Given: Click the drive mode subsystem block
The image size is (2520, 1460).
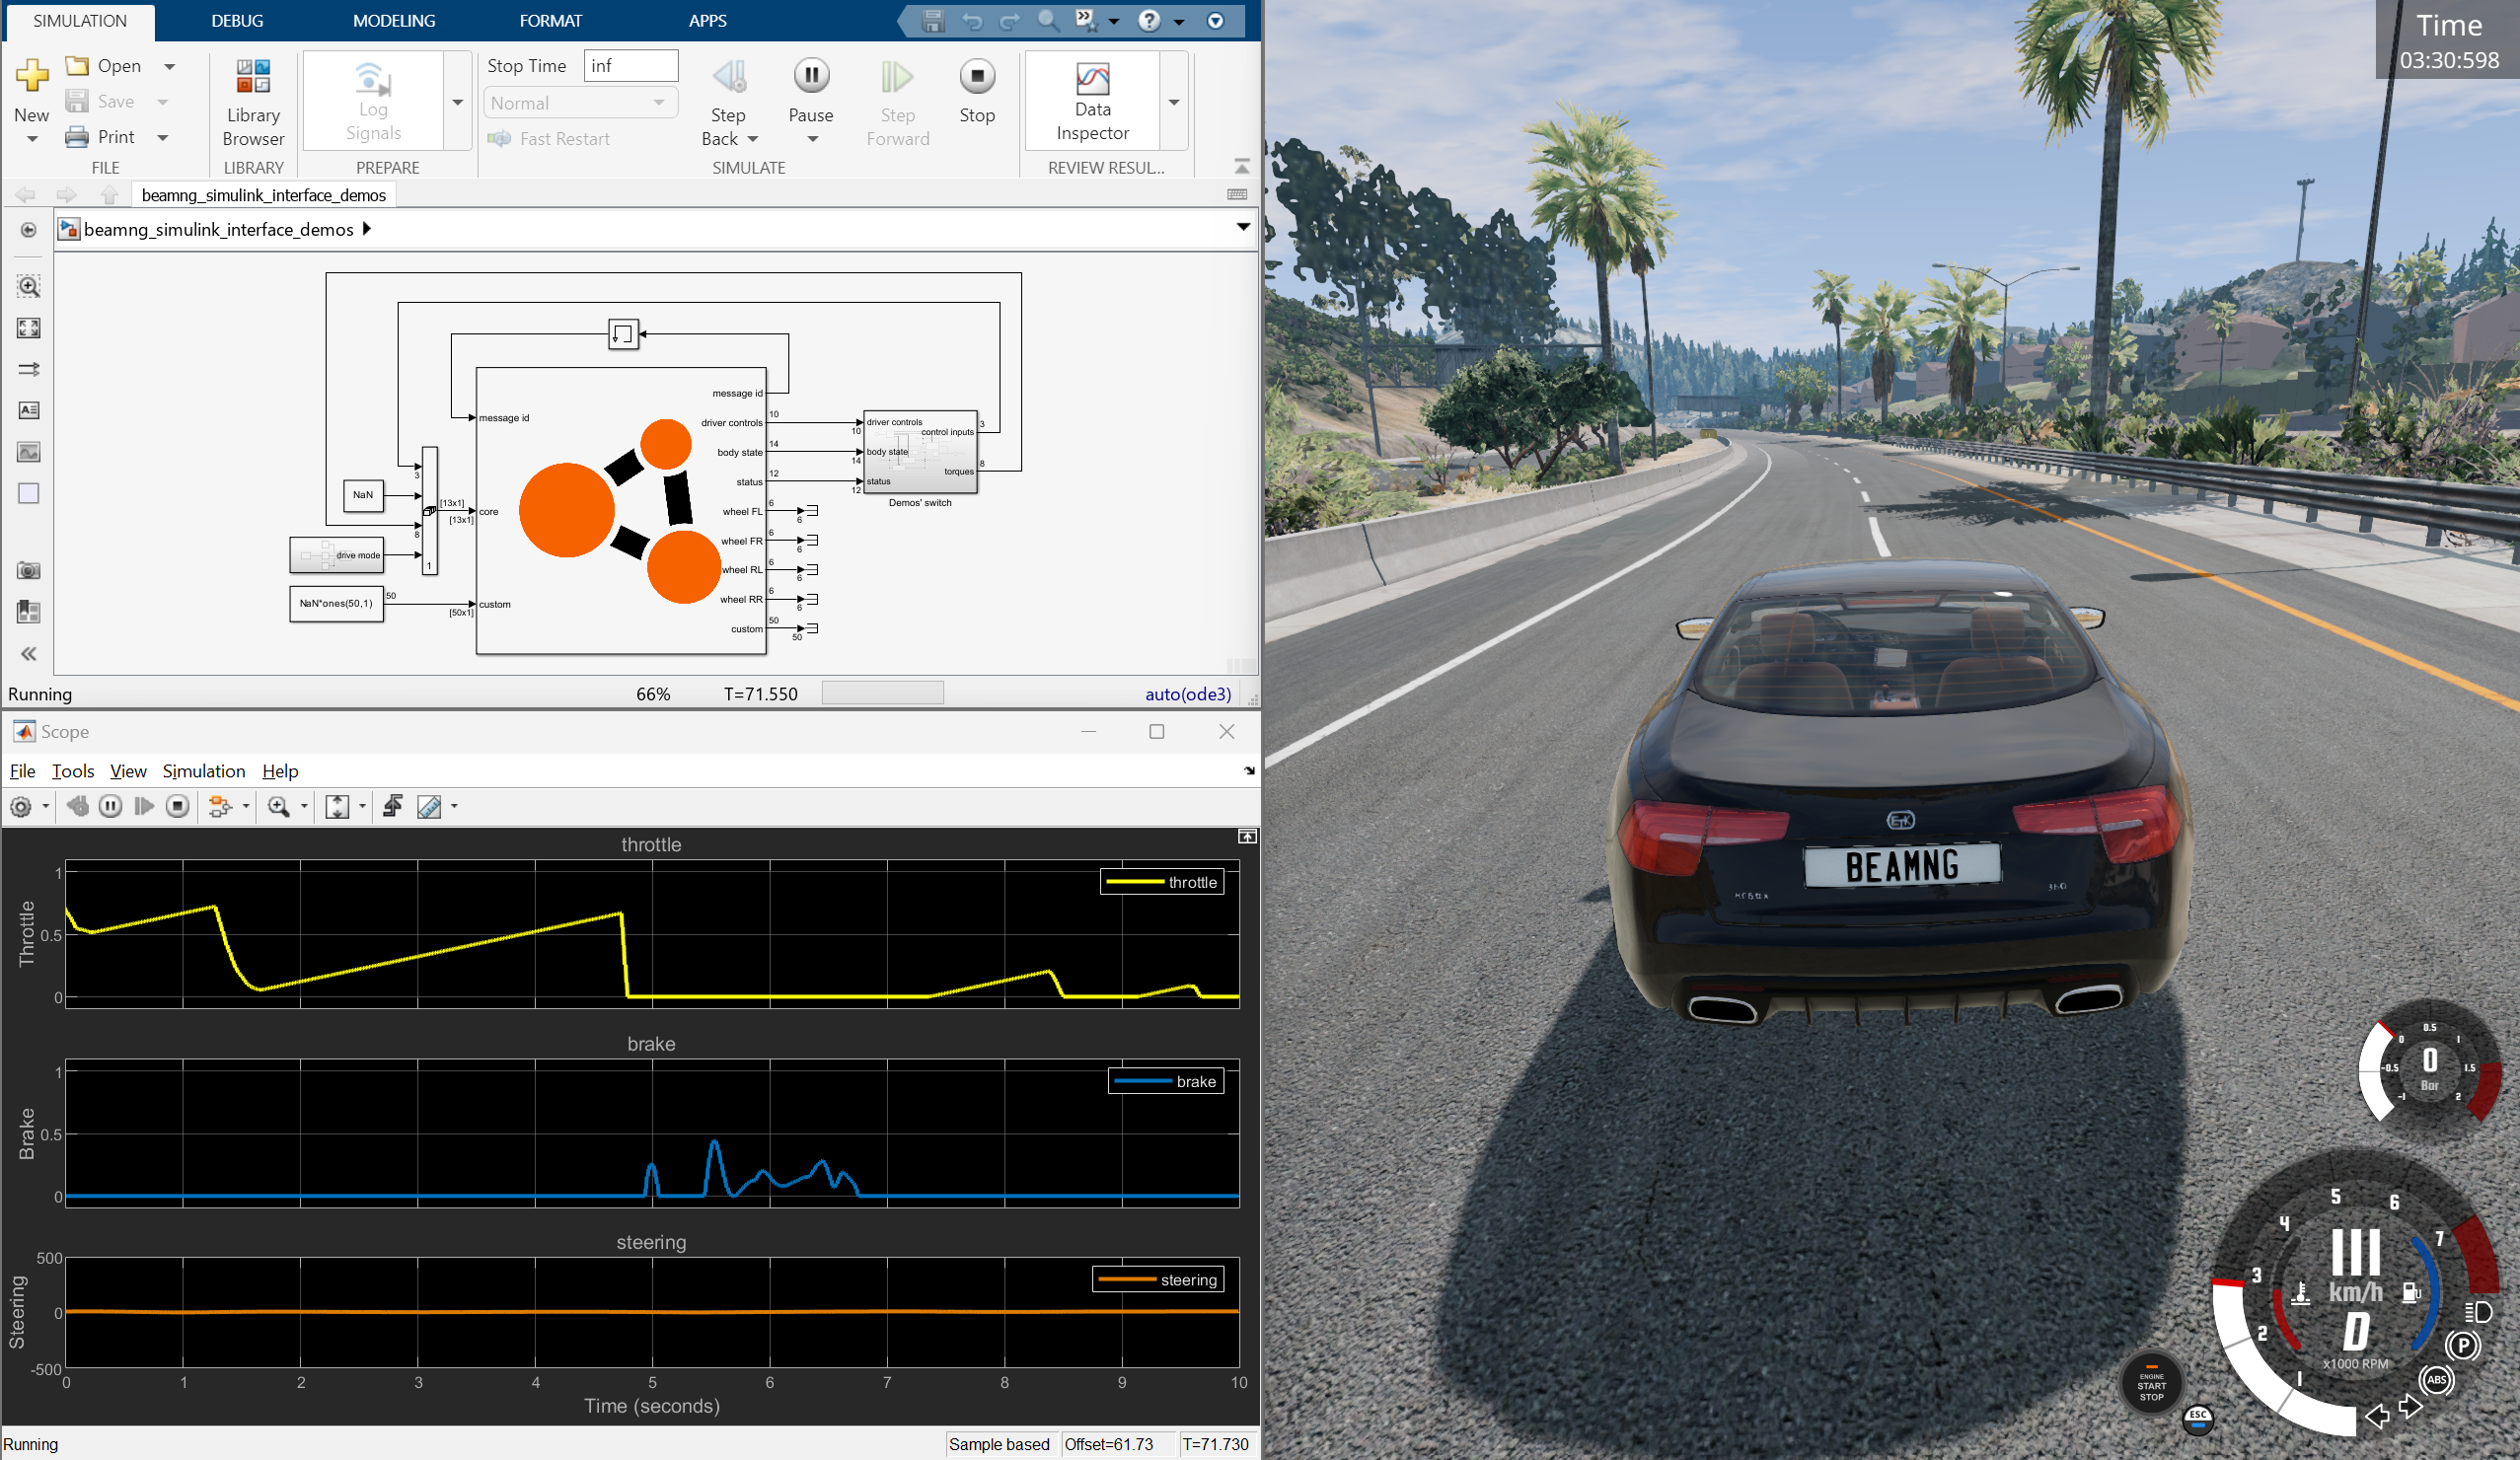Looking at the screenshot, I should tap(337, 555).
